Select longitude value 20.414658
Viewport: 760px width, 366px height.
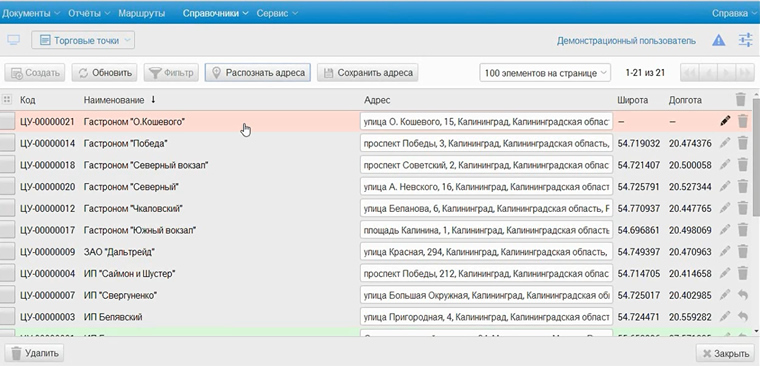coord(690,274)
